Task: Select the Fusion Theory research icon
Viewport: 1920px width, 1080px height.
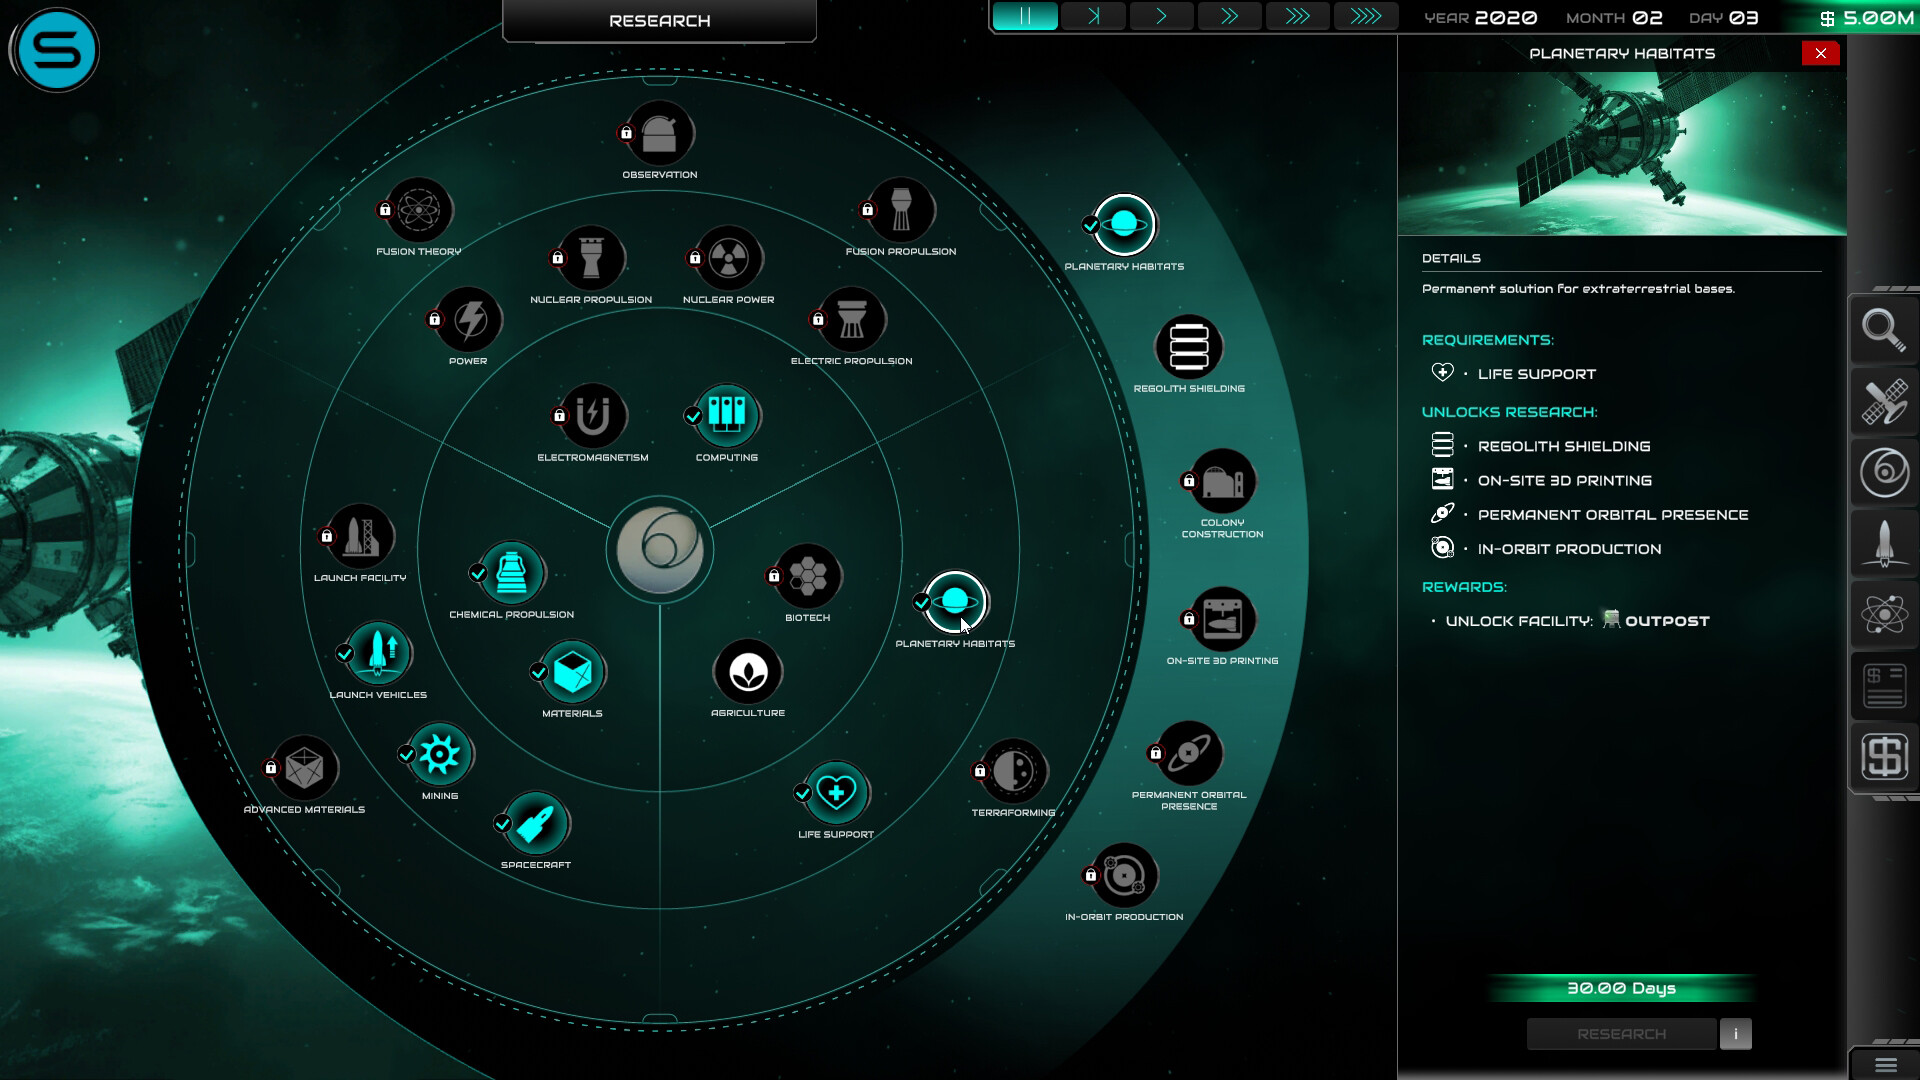Action: tap(419, 210)
